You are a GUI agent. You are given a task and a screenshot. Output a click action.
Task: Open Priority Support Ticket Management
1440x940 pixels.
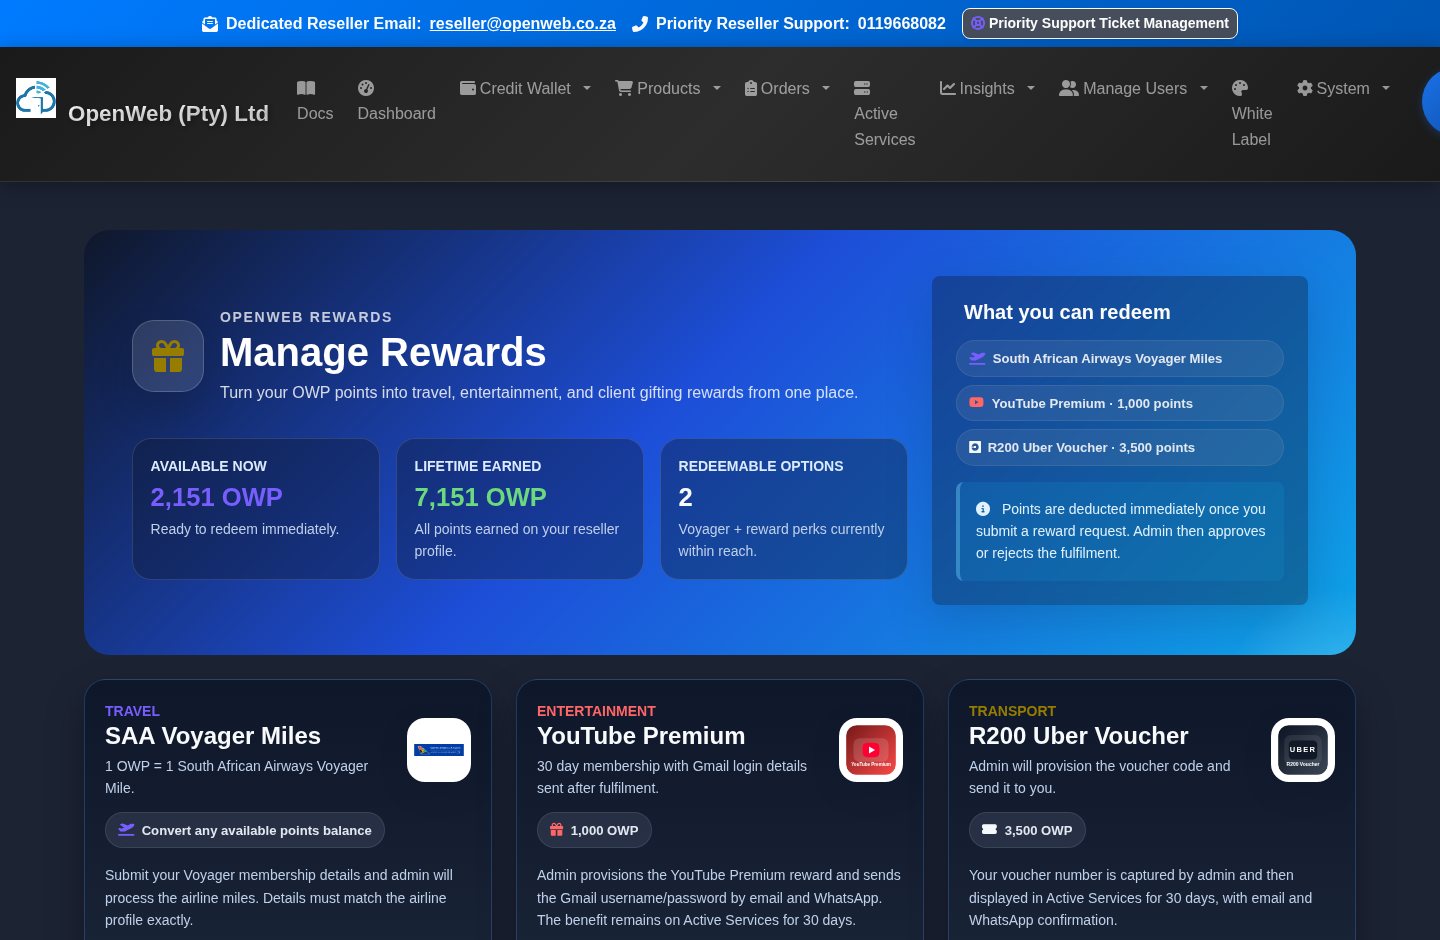click(1100, 23)
